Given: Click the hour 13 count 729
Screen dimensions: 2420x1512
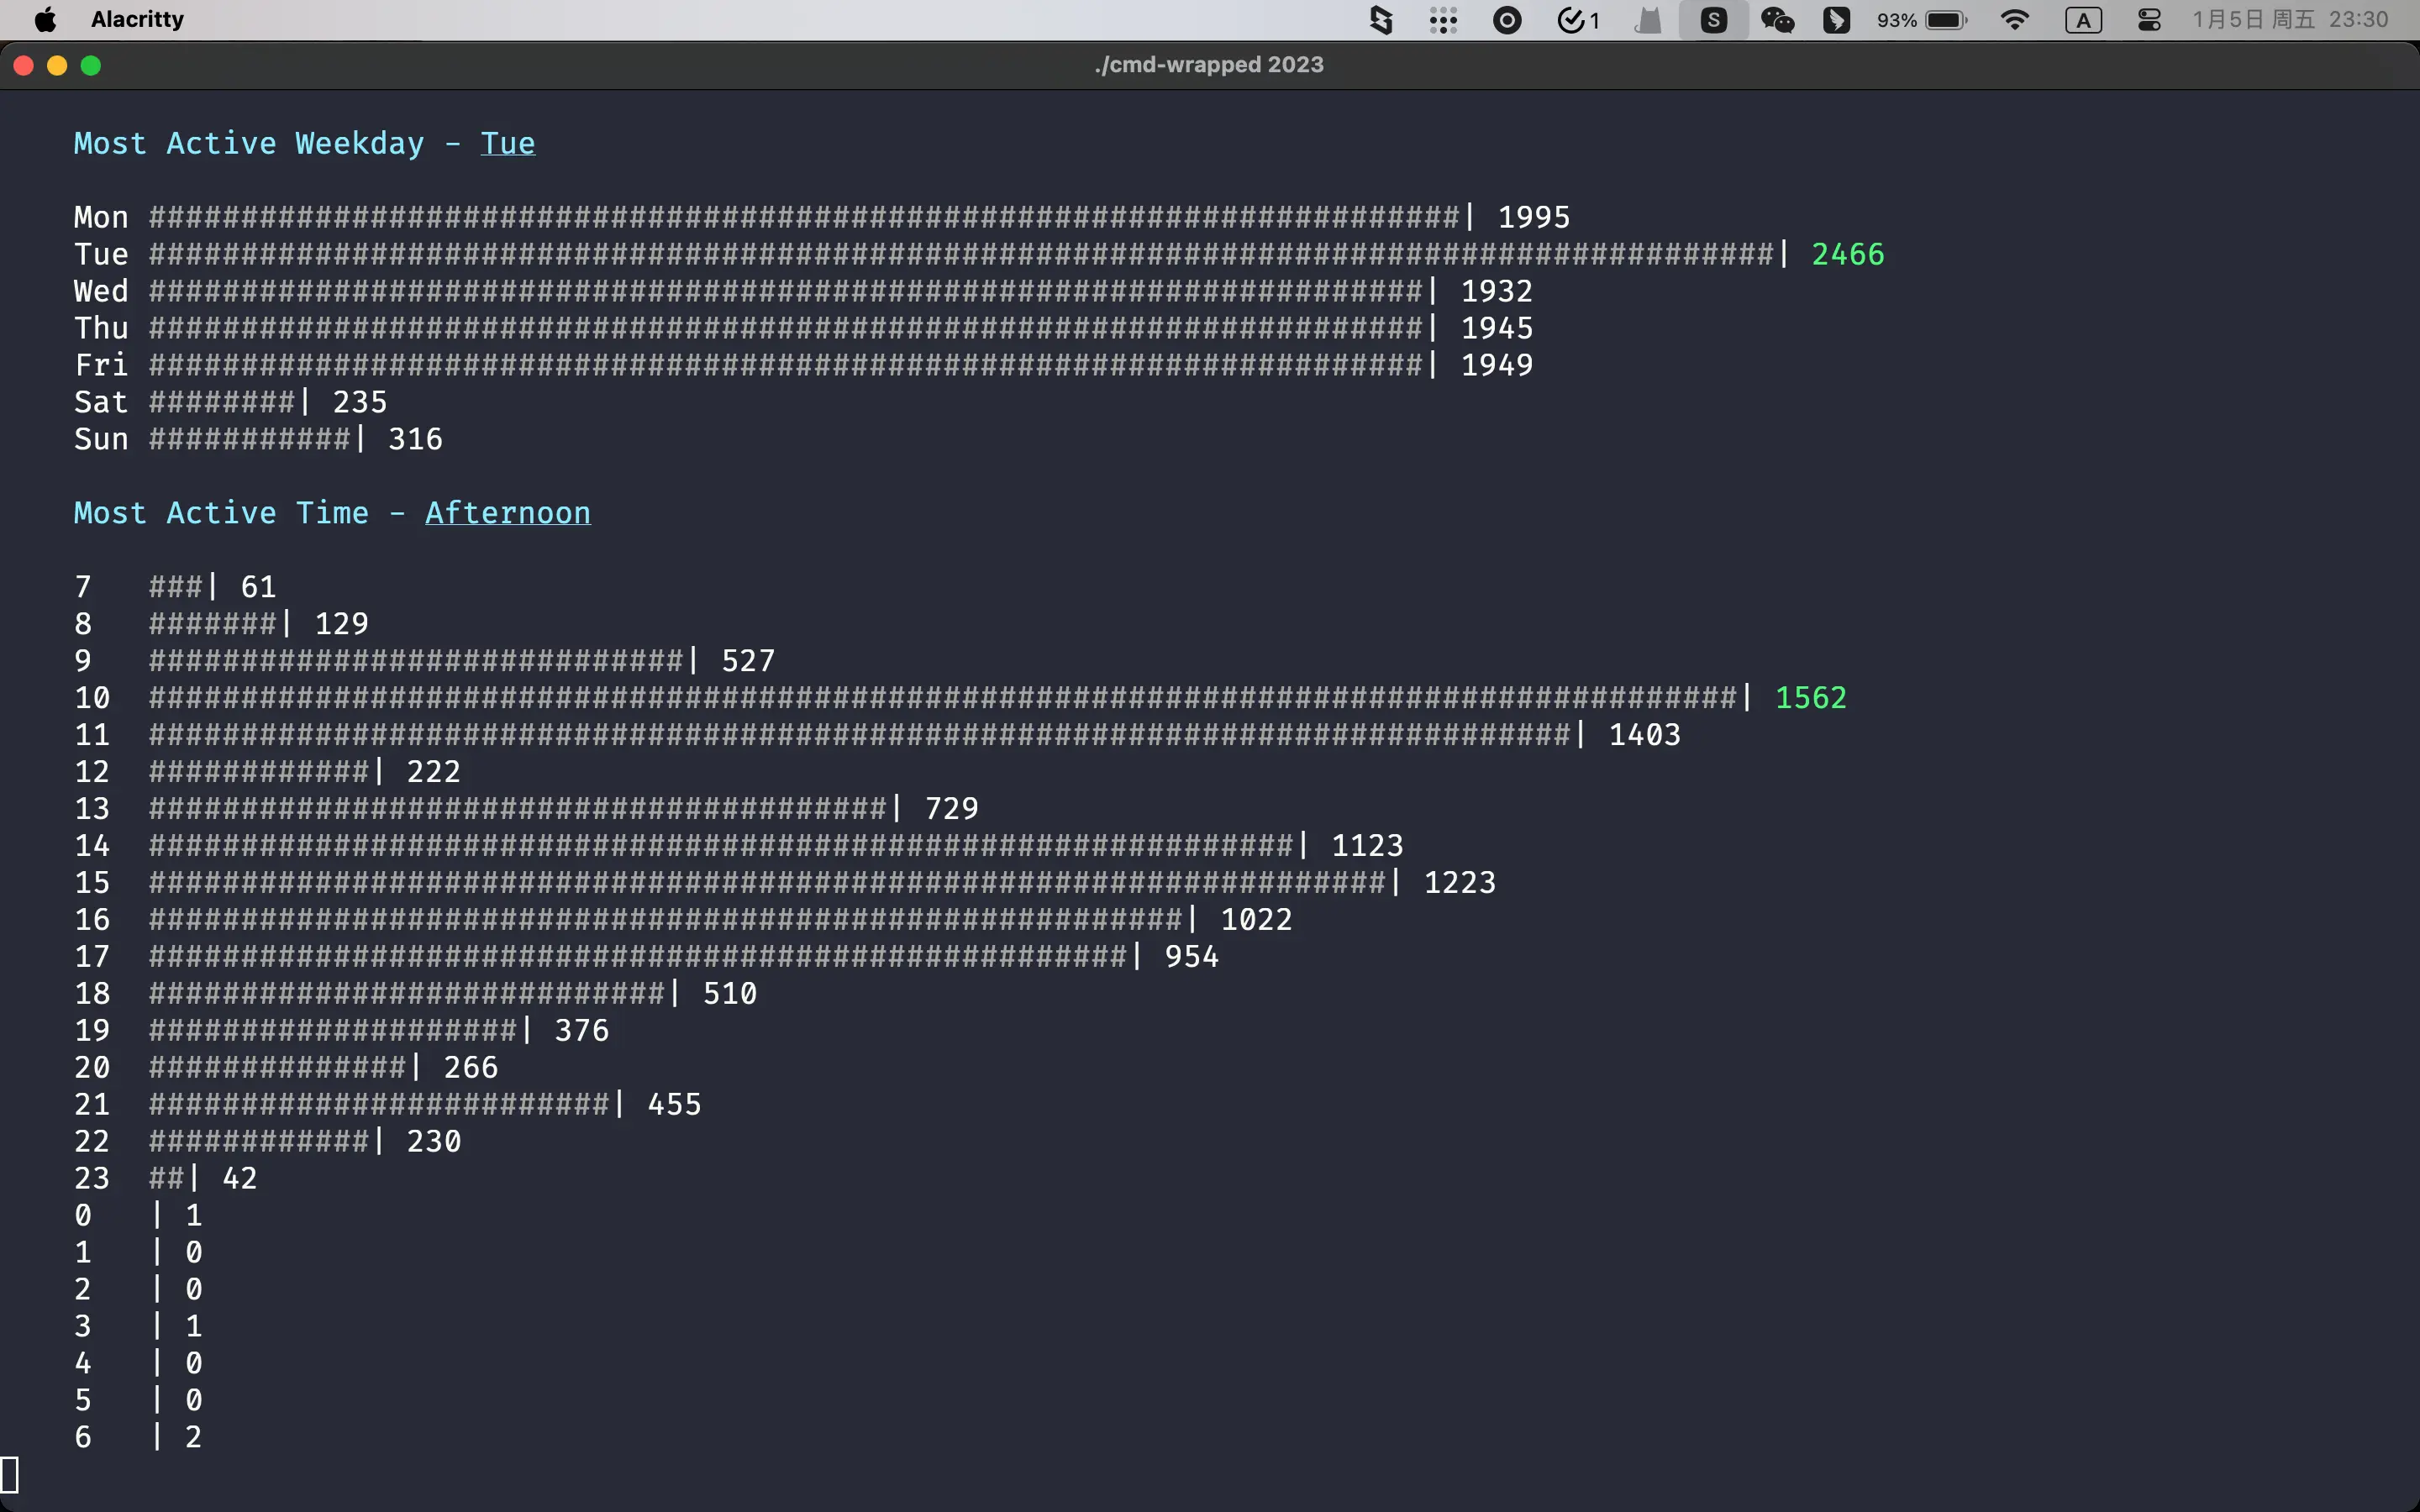Looking at the screenshot, I should tap(952, 809).
